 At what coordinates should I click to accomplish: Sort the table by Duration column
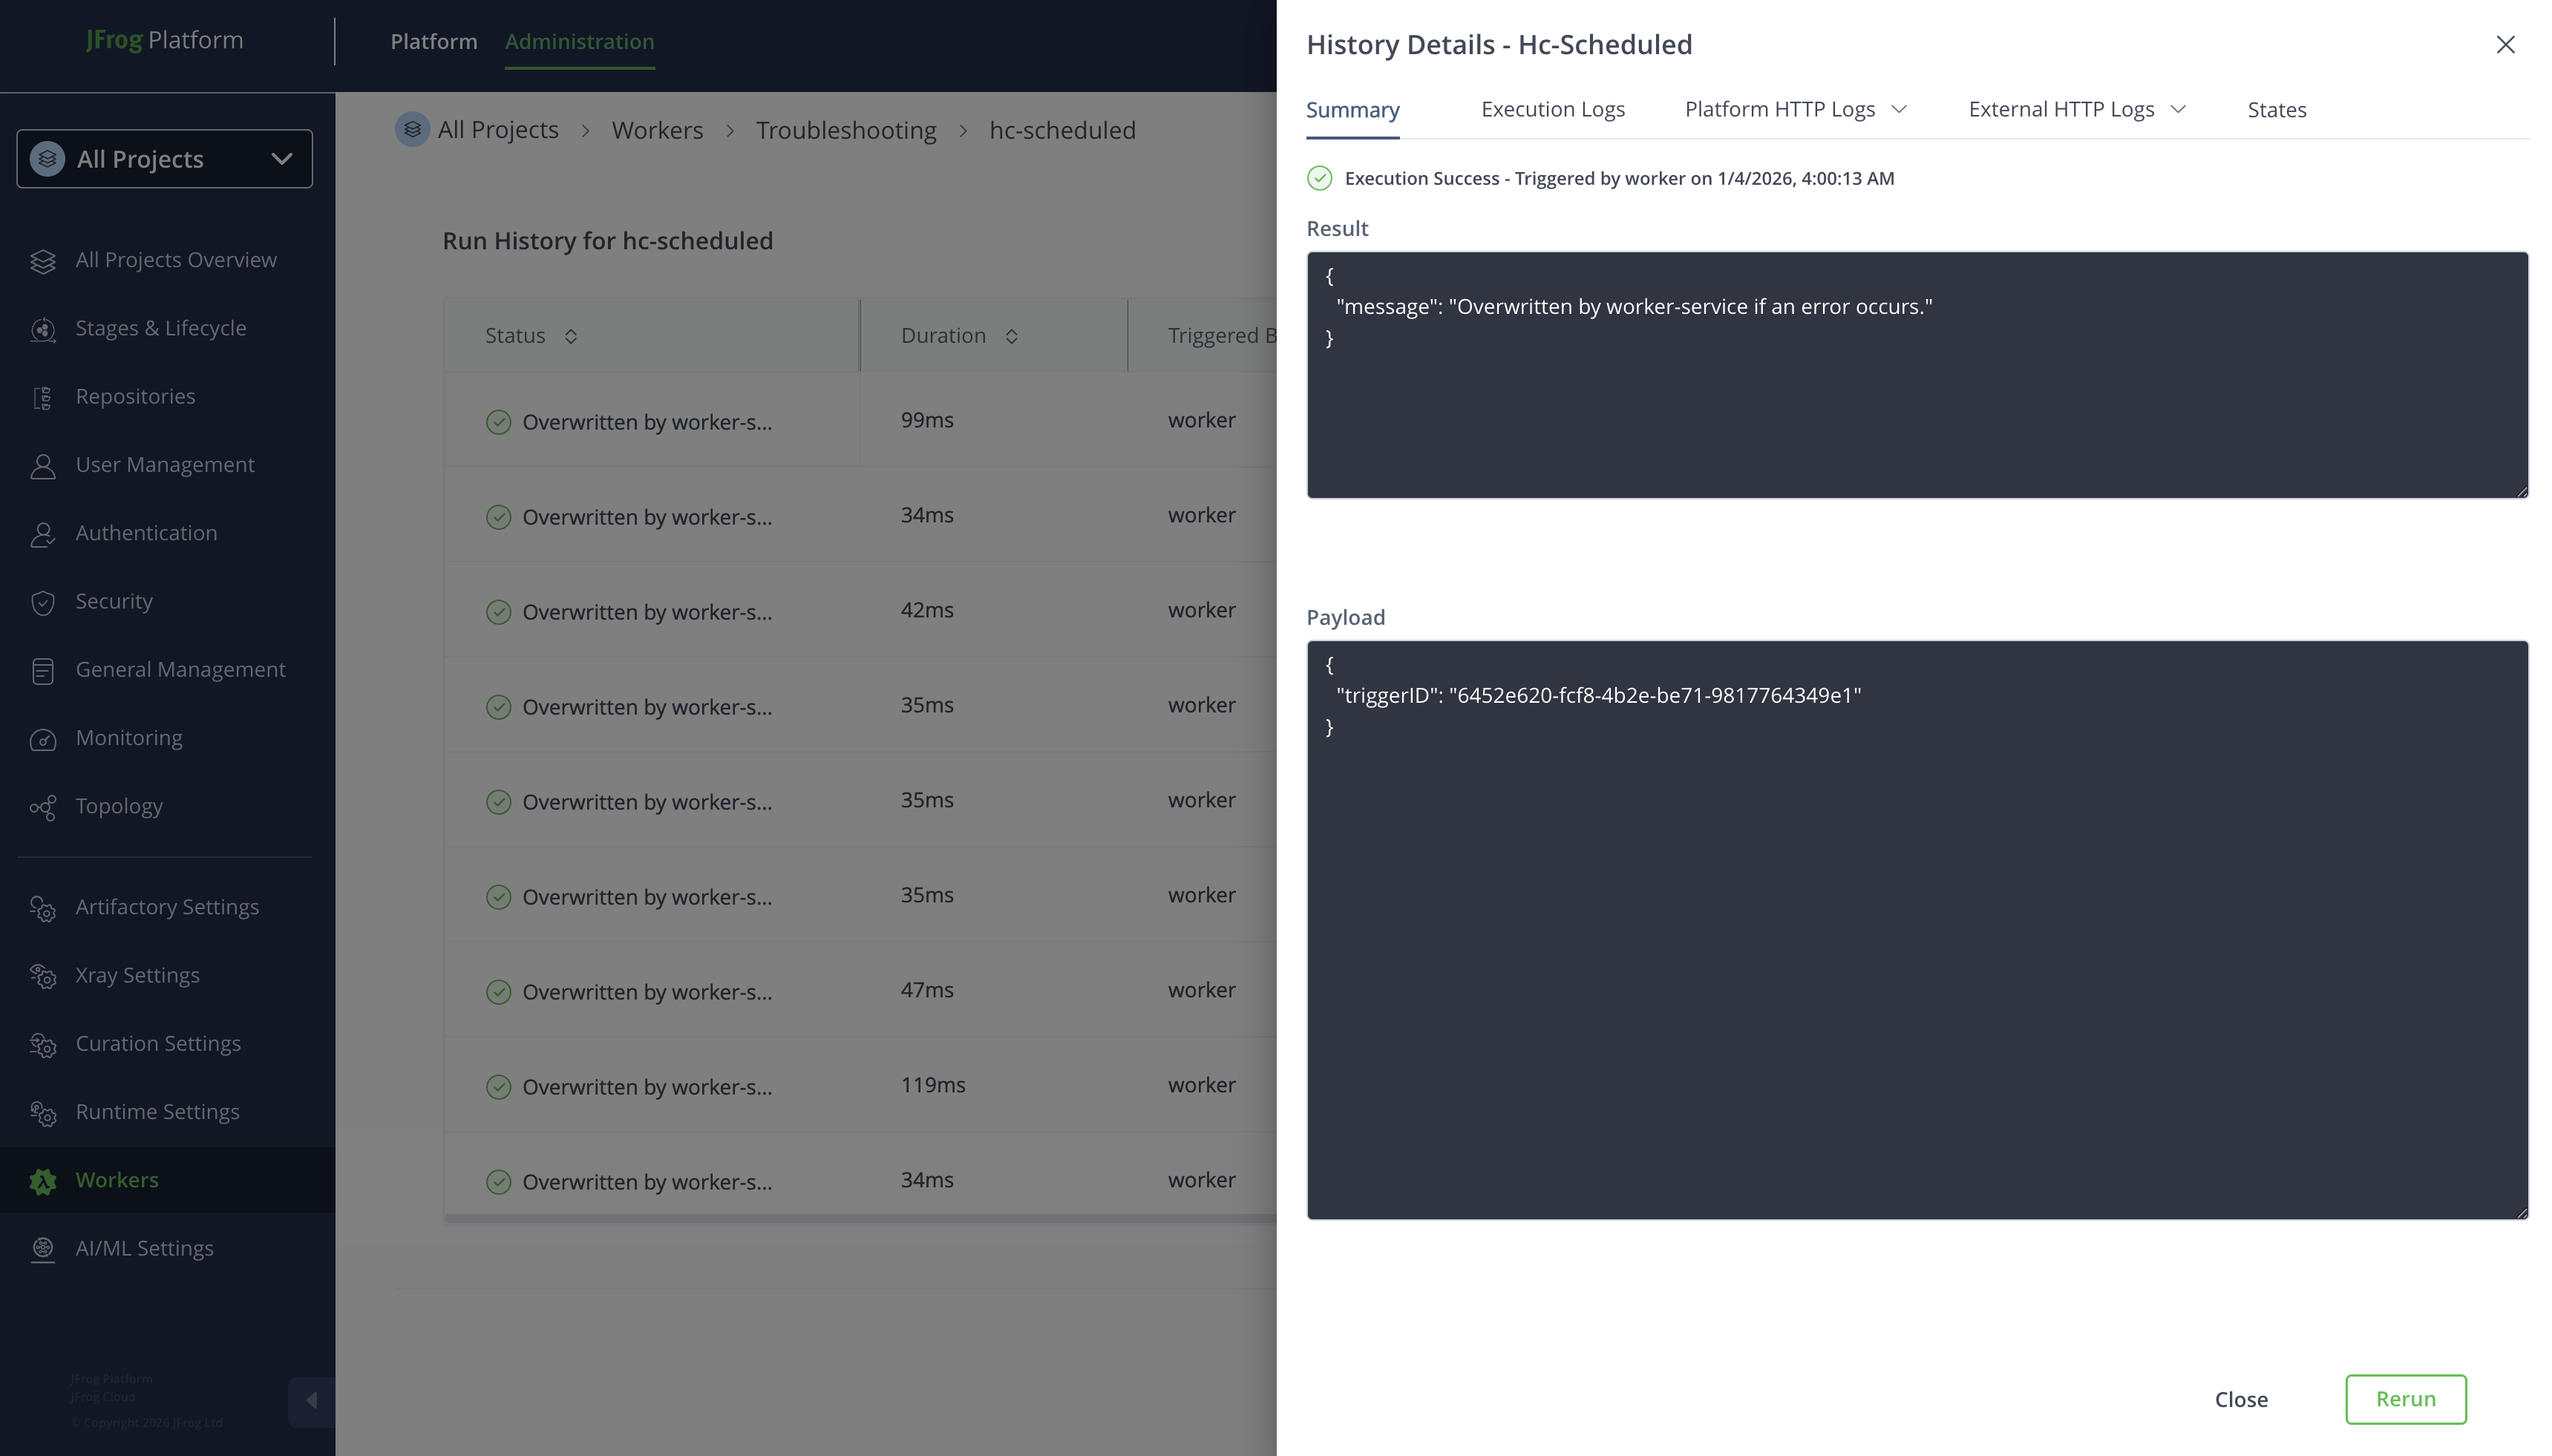tap(1011, 336)
